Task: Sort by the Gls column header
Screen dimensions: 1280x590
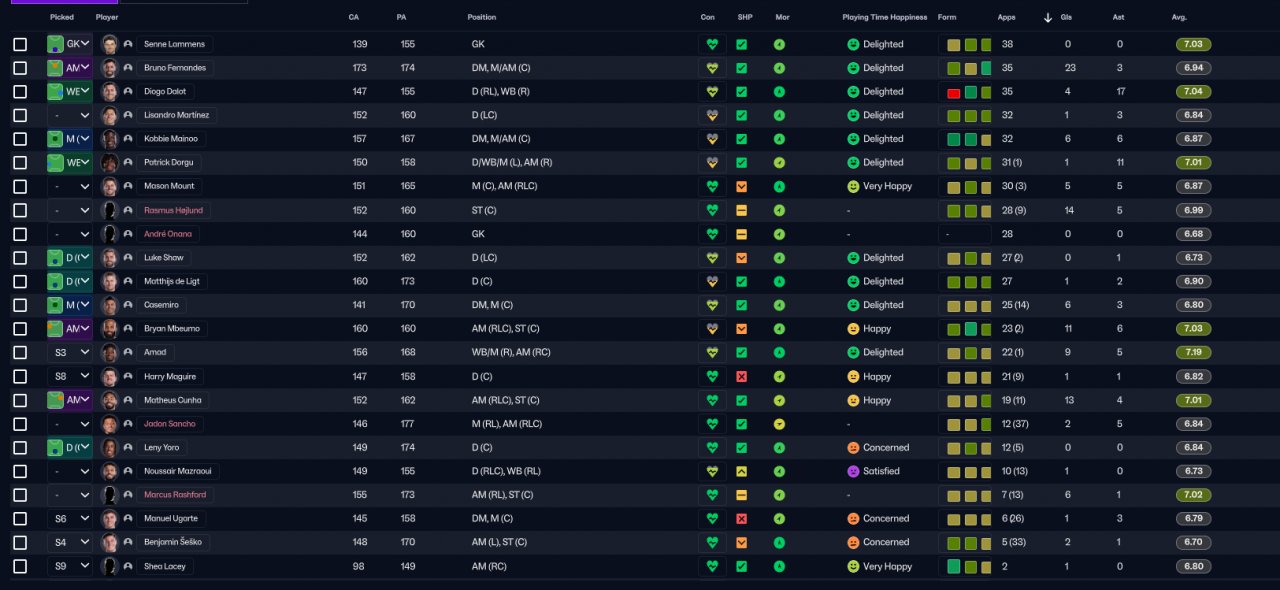Action: tap(1069, 17)
